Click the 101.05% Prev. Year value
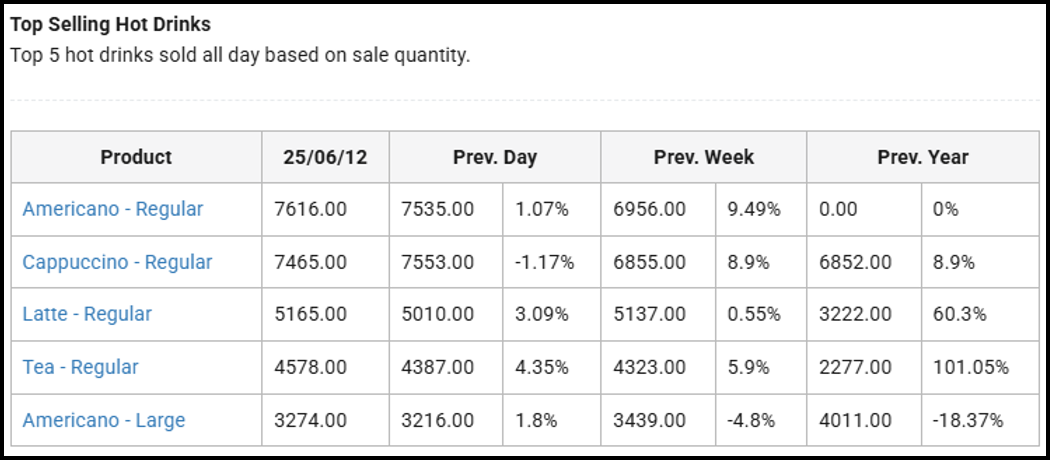 970,367
